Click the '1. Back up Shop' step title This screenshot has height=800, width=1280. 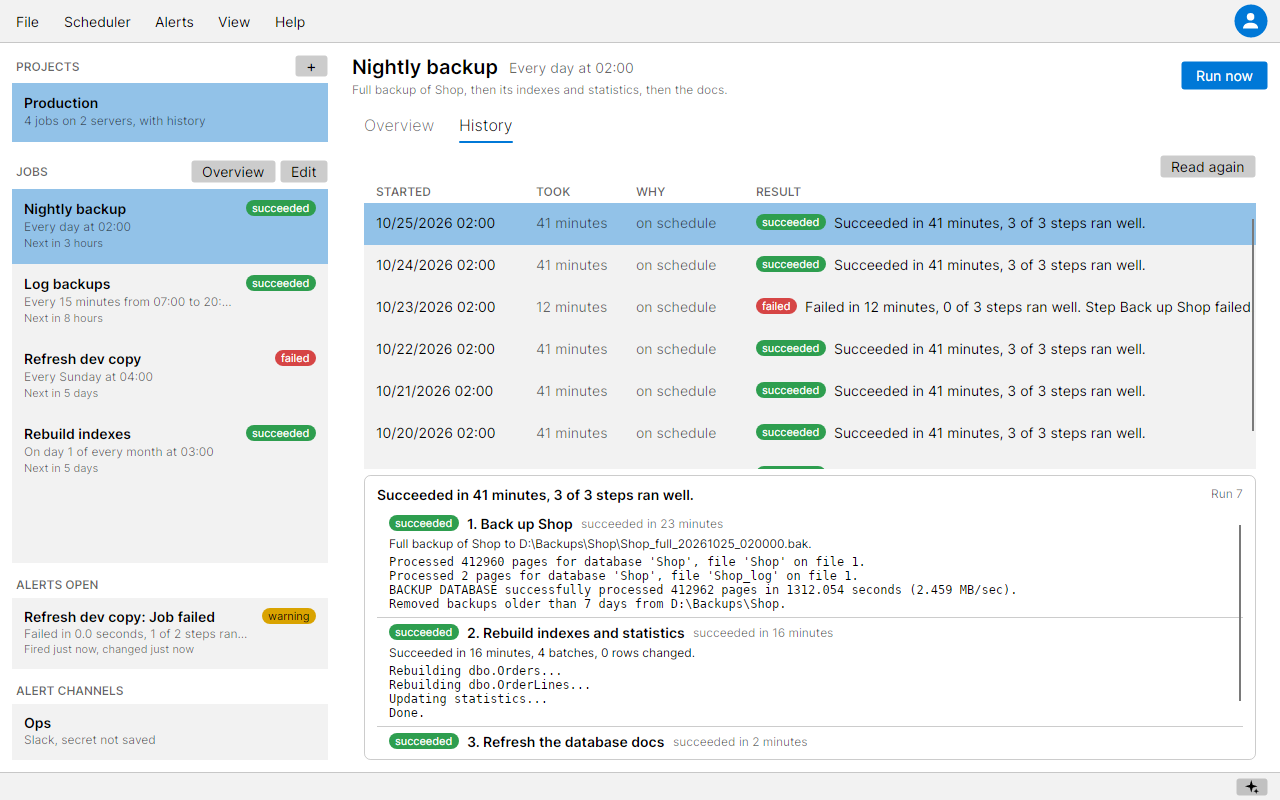(520, 524)
